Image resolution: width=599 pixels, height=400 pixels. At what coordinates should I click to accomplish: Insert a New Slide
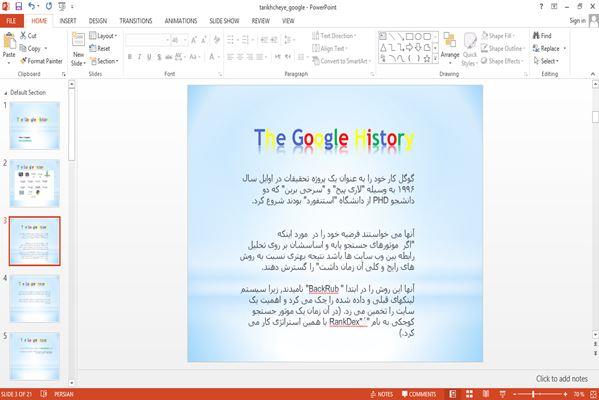78,50
